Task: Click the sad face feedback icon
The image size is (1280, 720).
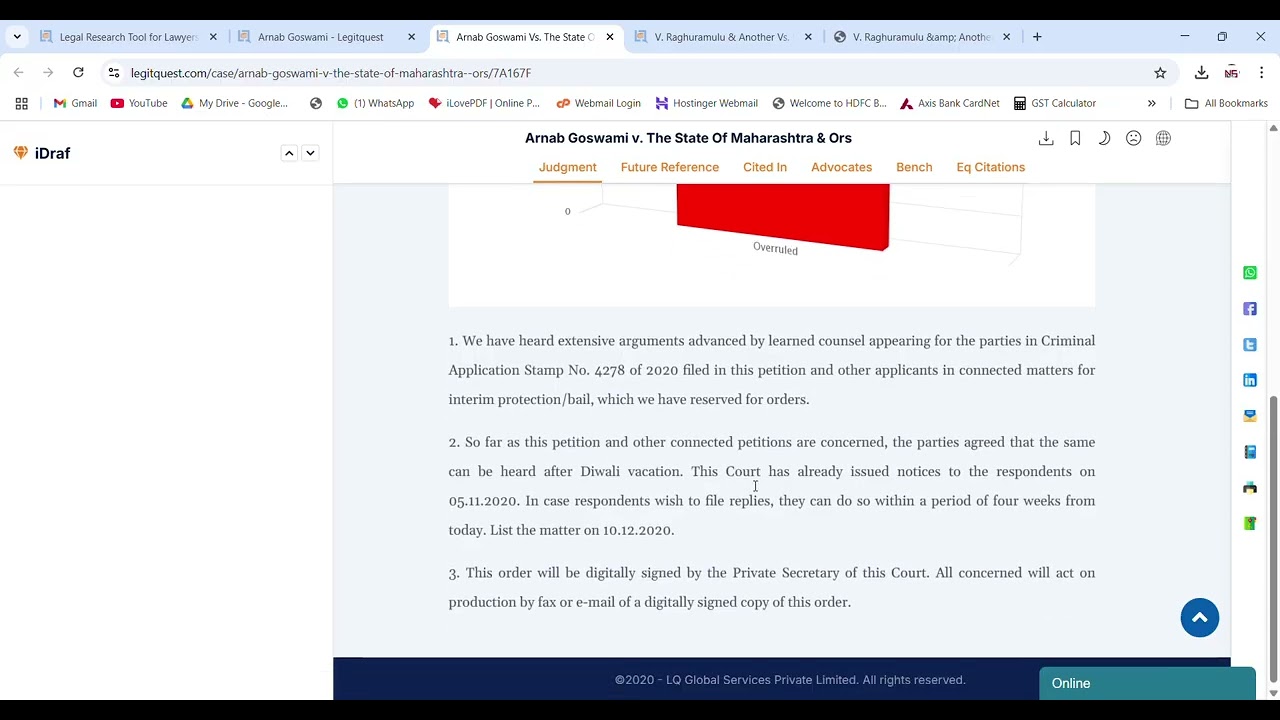Action: (x=1133, y=138)
